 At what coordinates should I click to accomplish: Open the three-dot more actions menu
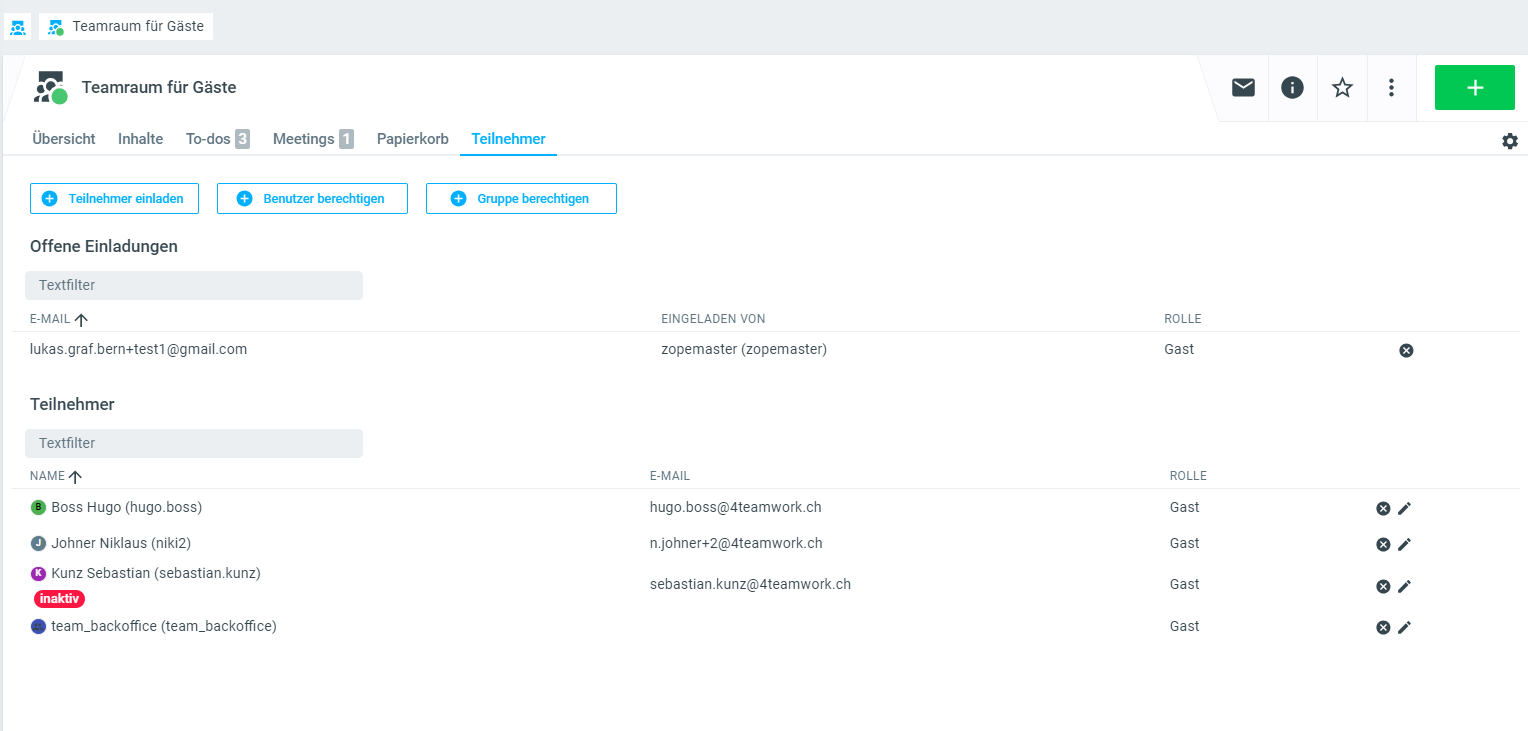pos(1391,88)
